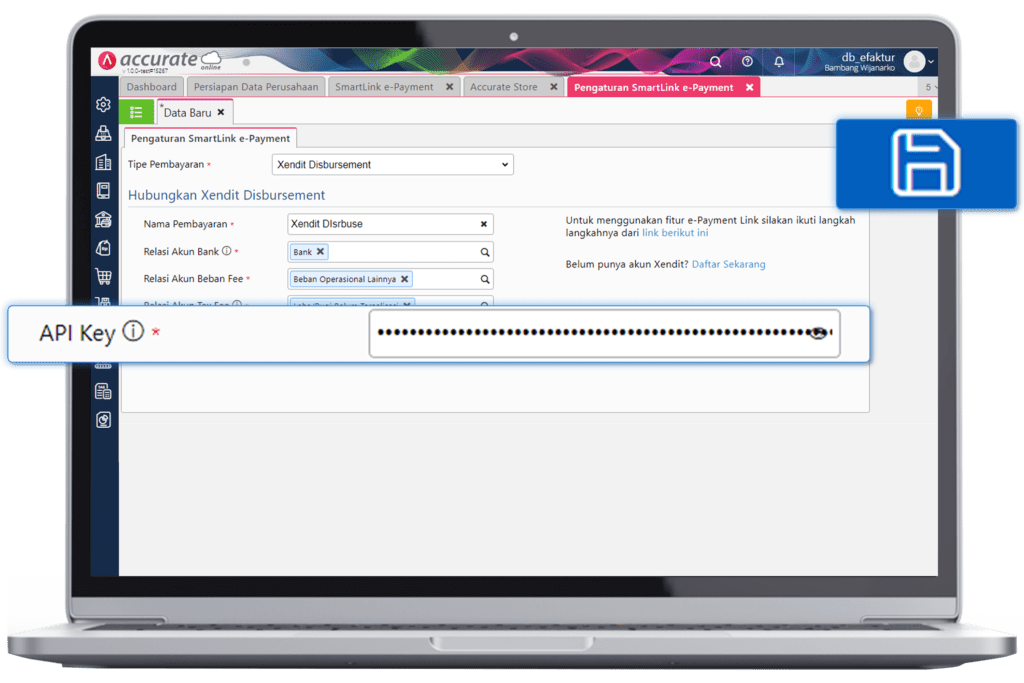Search accounts in Relasi Akun Beban Fee field
This screenshot has width=1024, height=683.
click(x=485, y=279)
